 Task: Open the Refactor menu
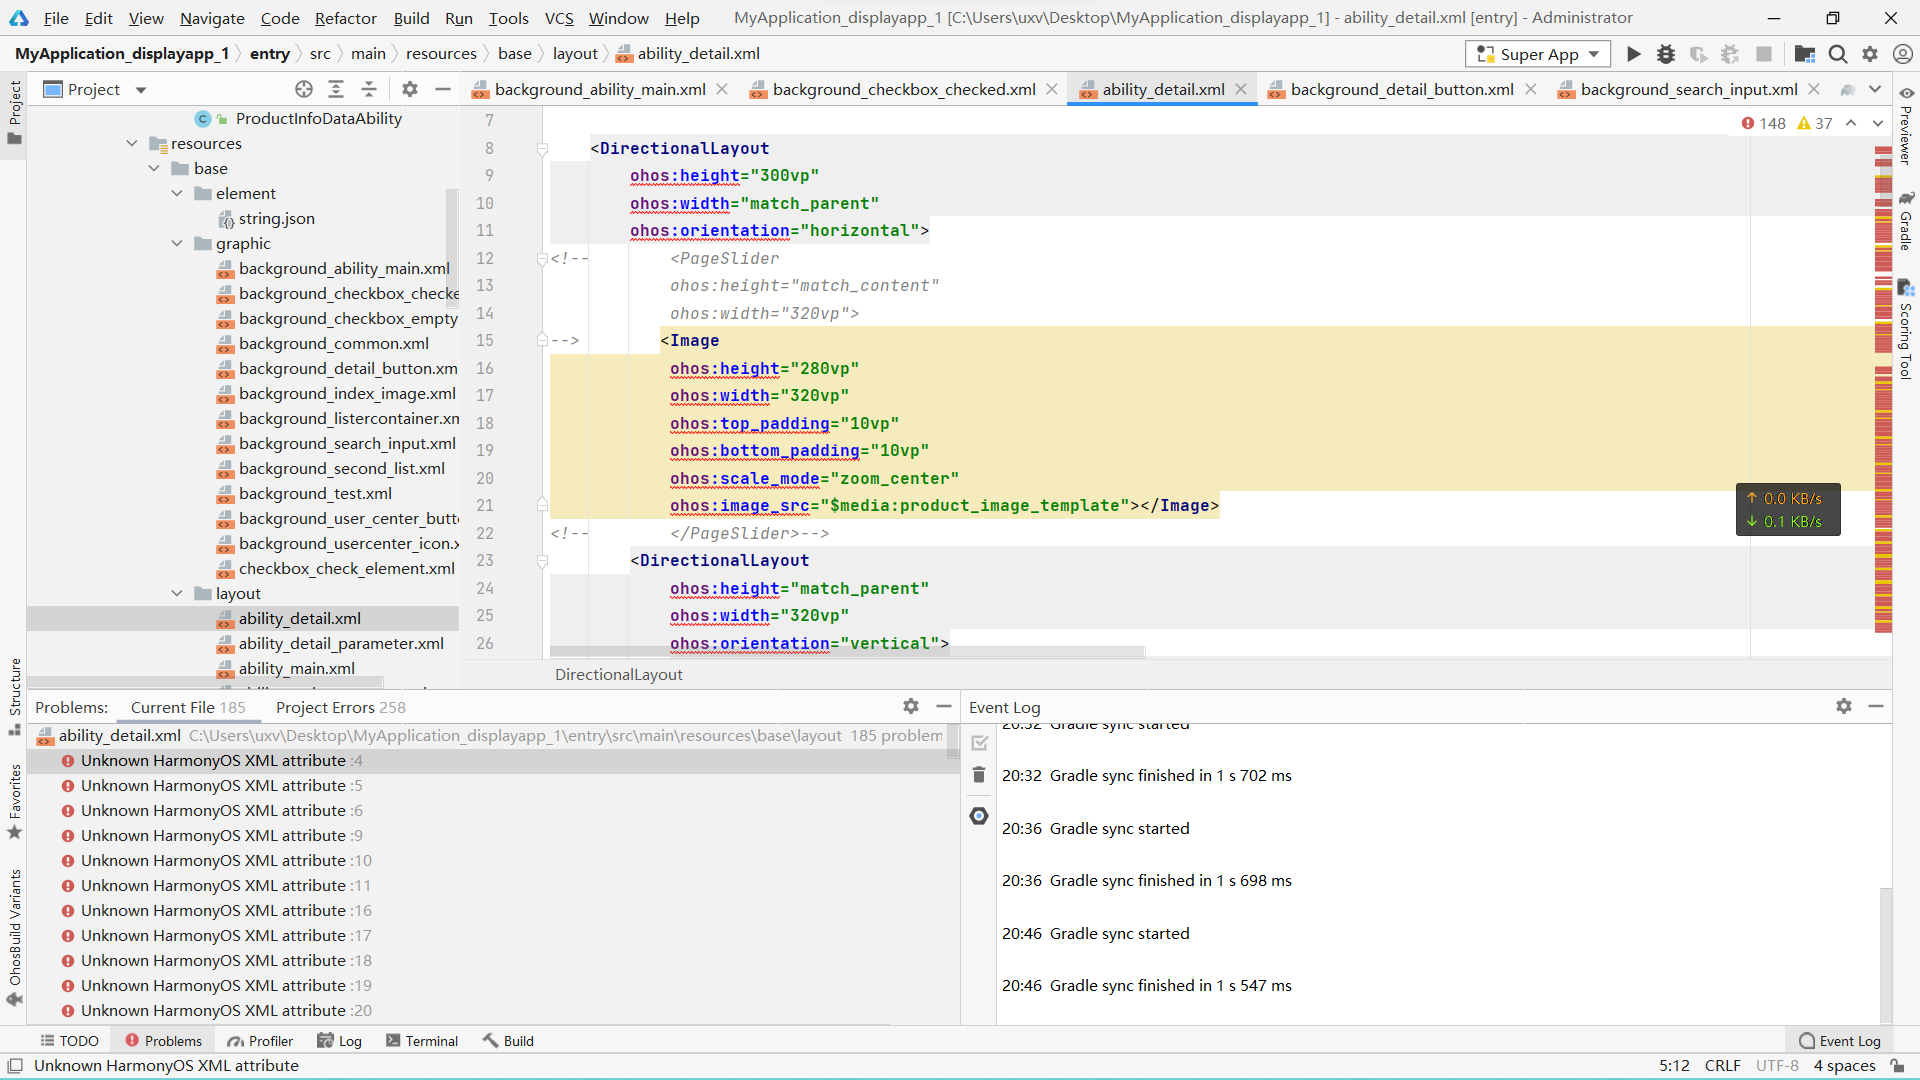(x=345, y=18)
